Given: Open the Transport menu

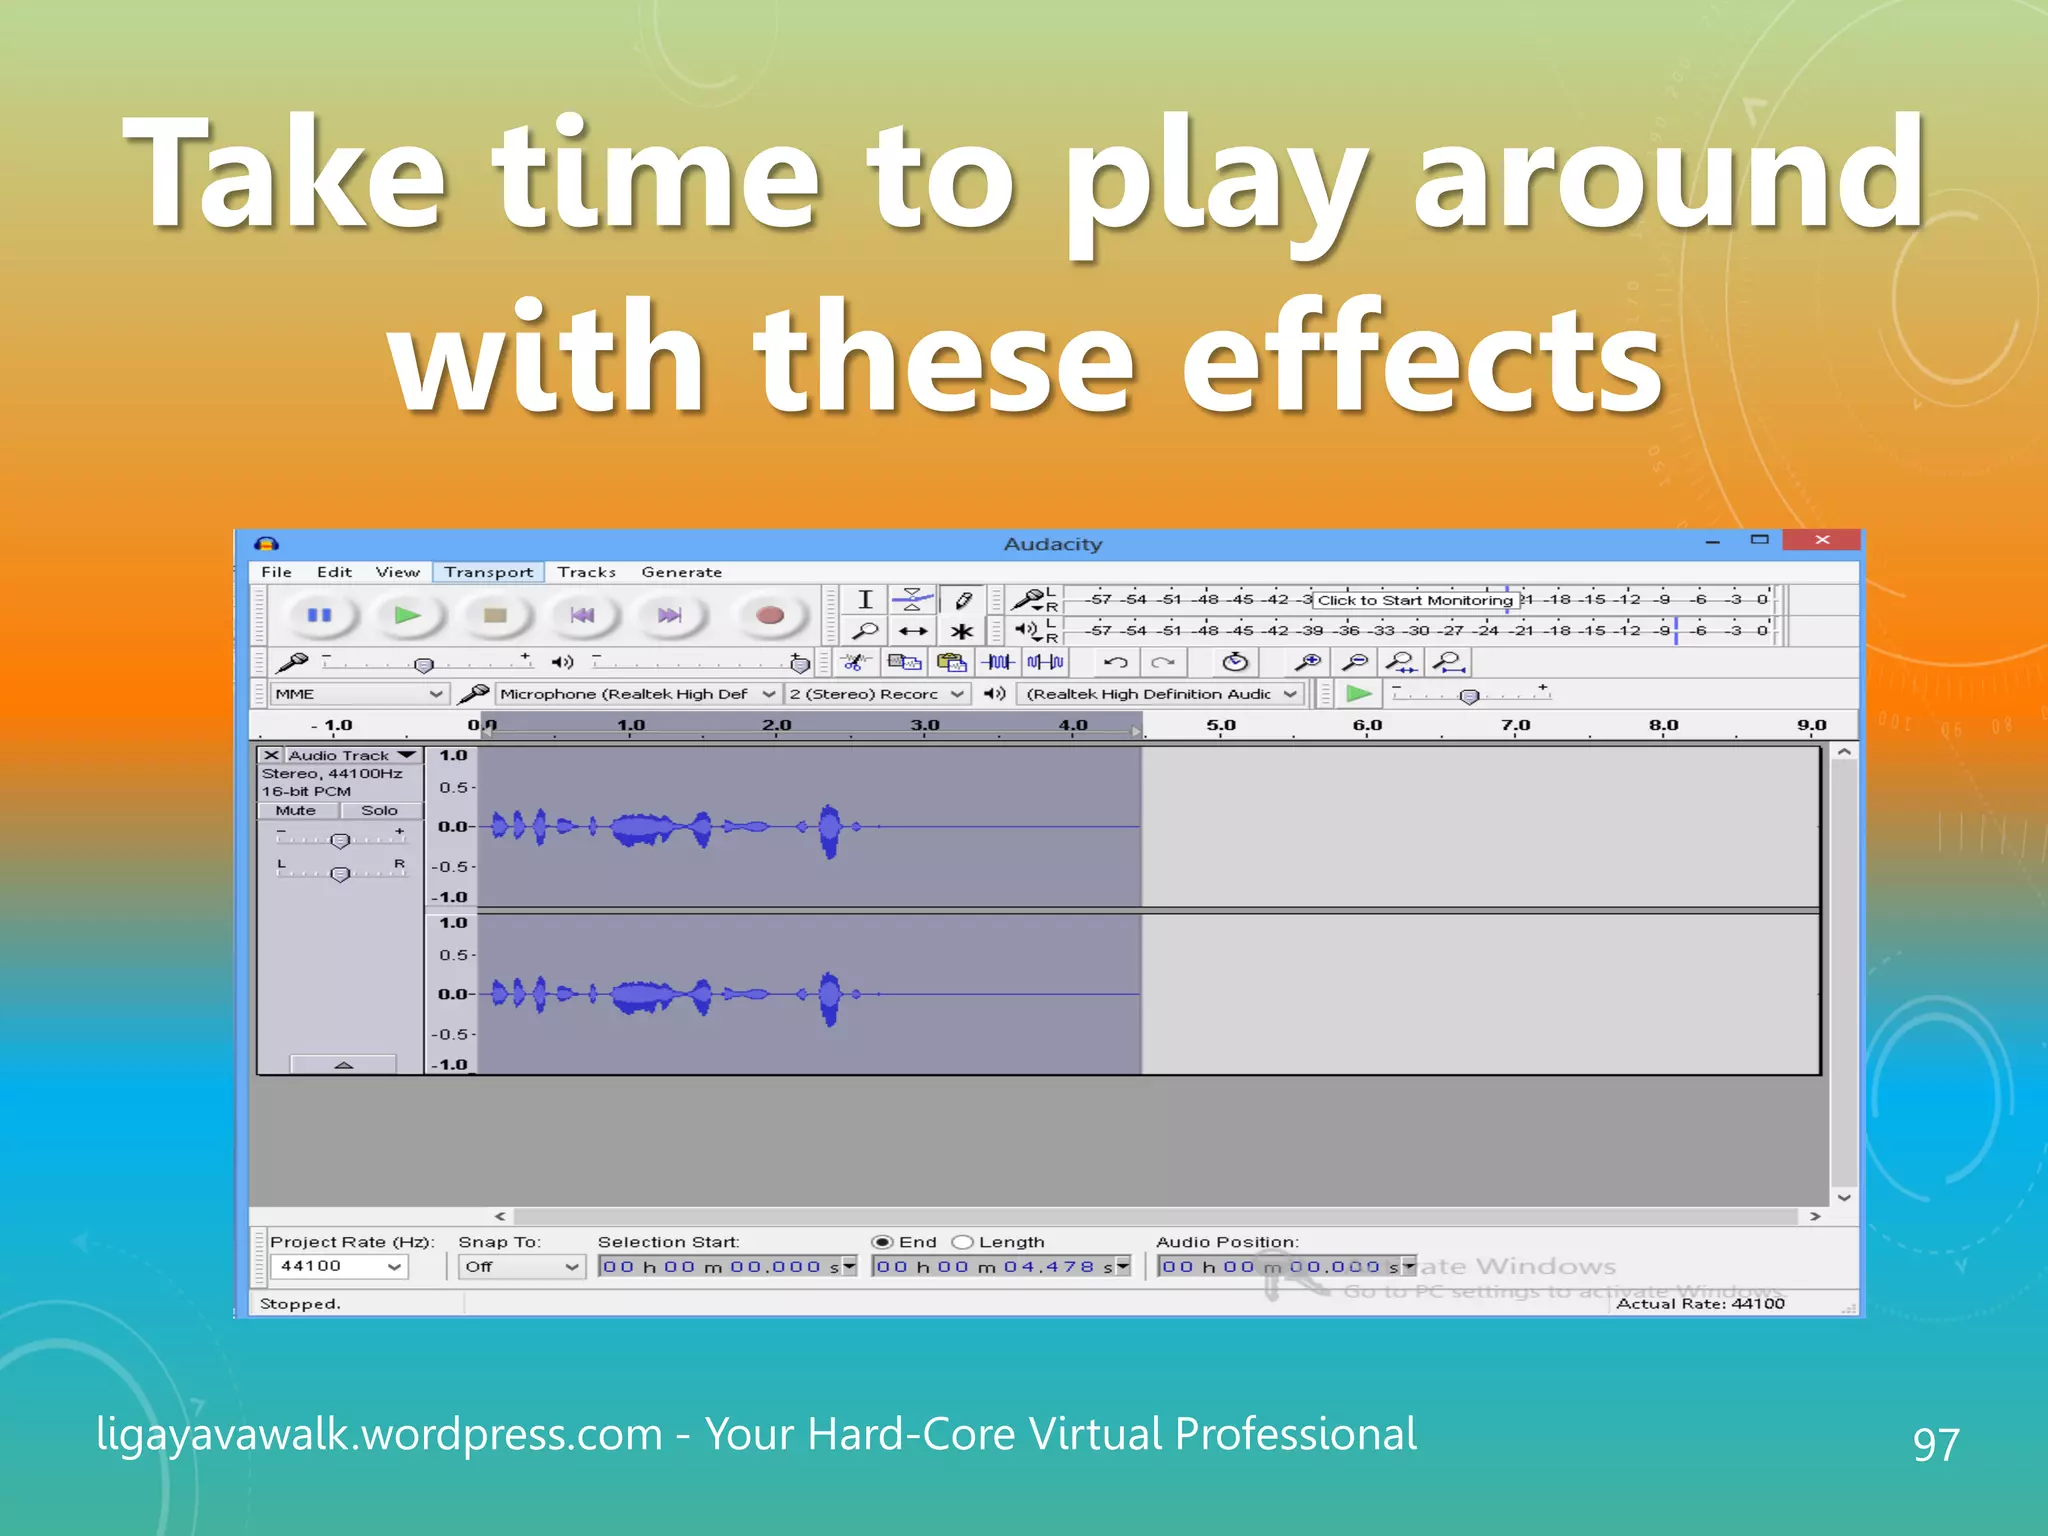Looking at the screenshot, I should coord(488,572).
